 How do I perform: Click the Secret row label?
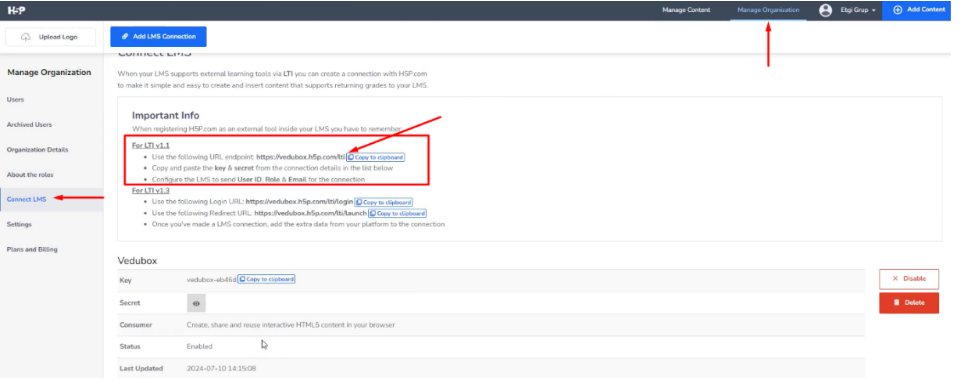click(130, 303)
